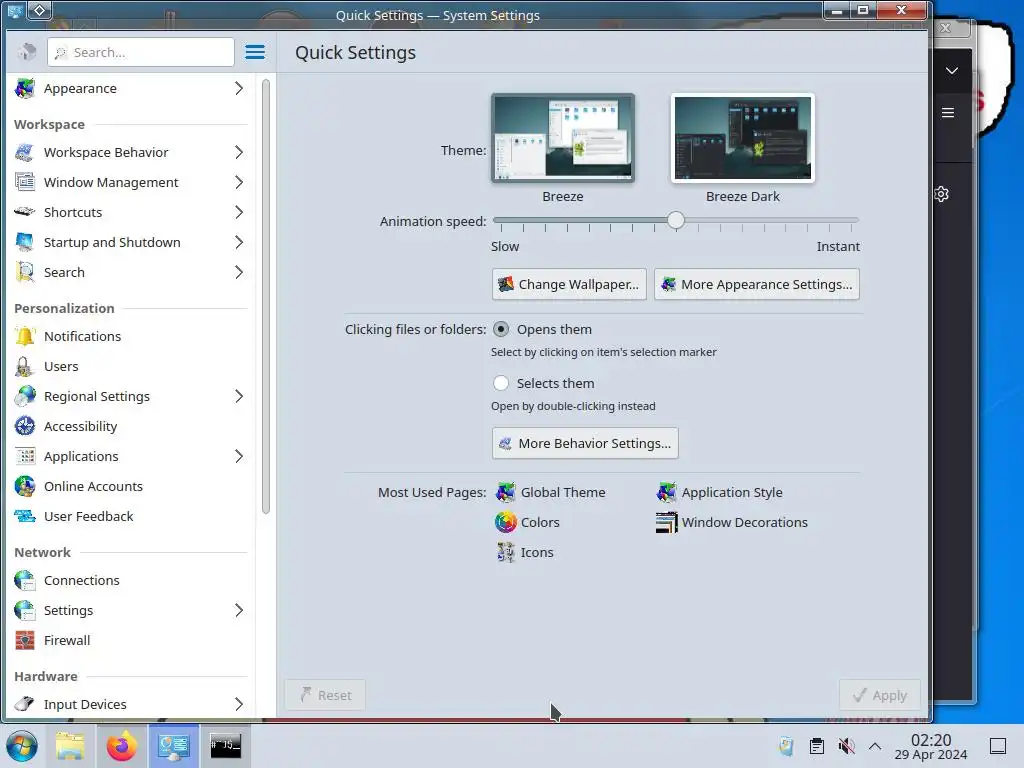Open hamburger menu in background window
Viewport: 1024px width, 768px height.
tap(948, 113)
